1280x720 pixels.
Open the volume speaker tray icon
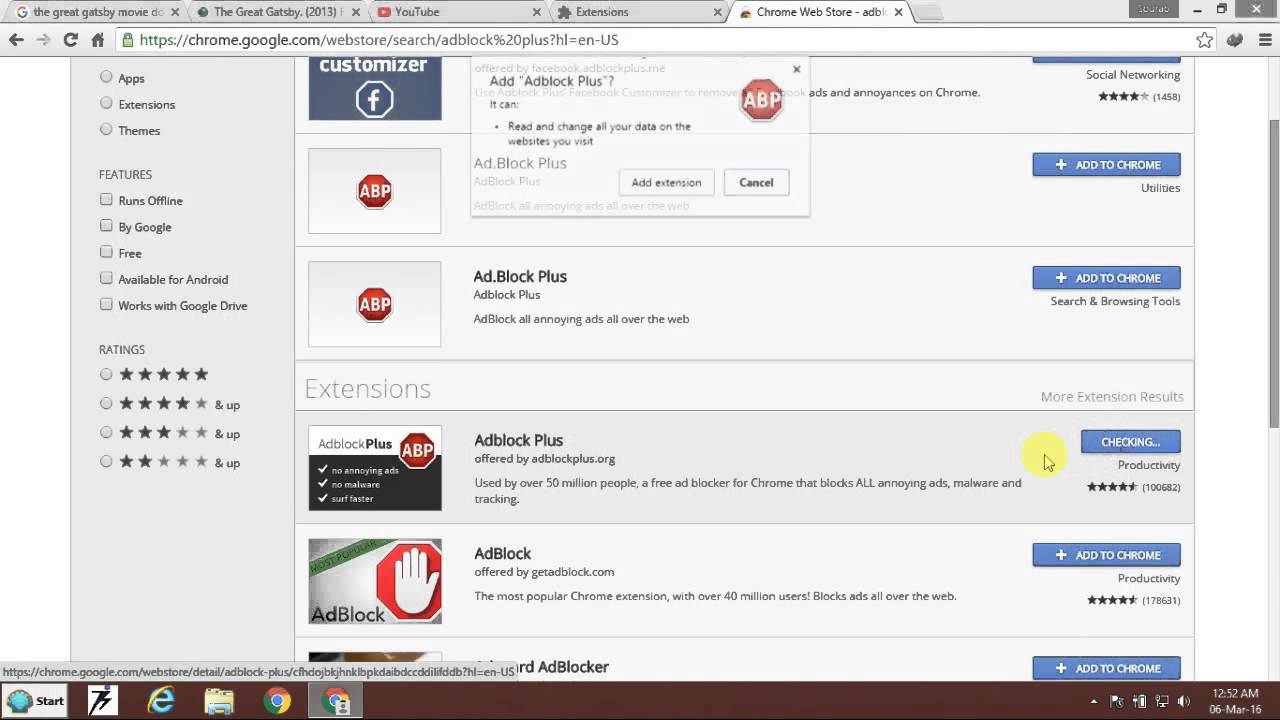(x=1184, y=701)
